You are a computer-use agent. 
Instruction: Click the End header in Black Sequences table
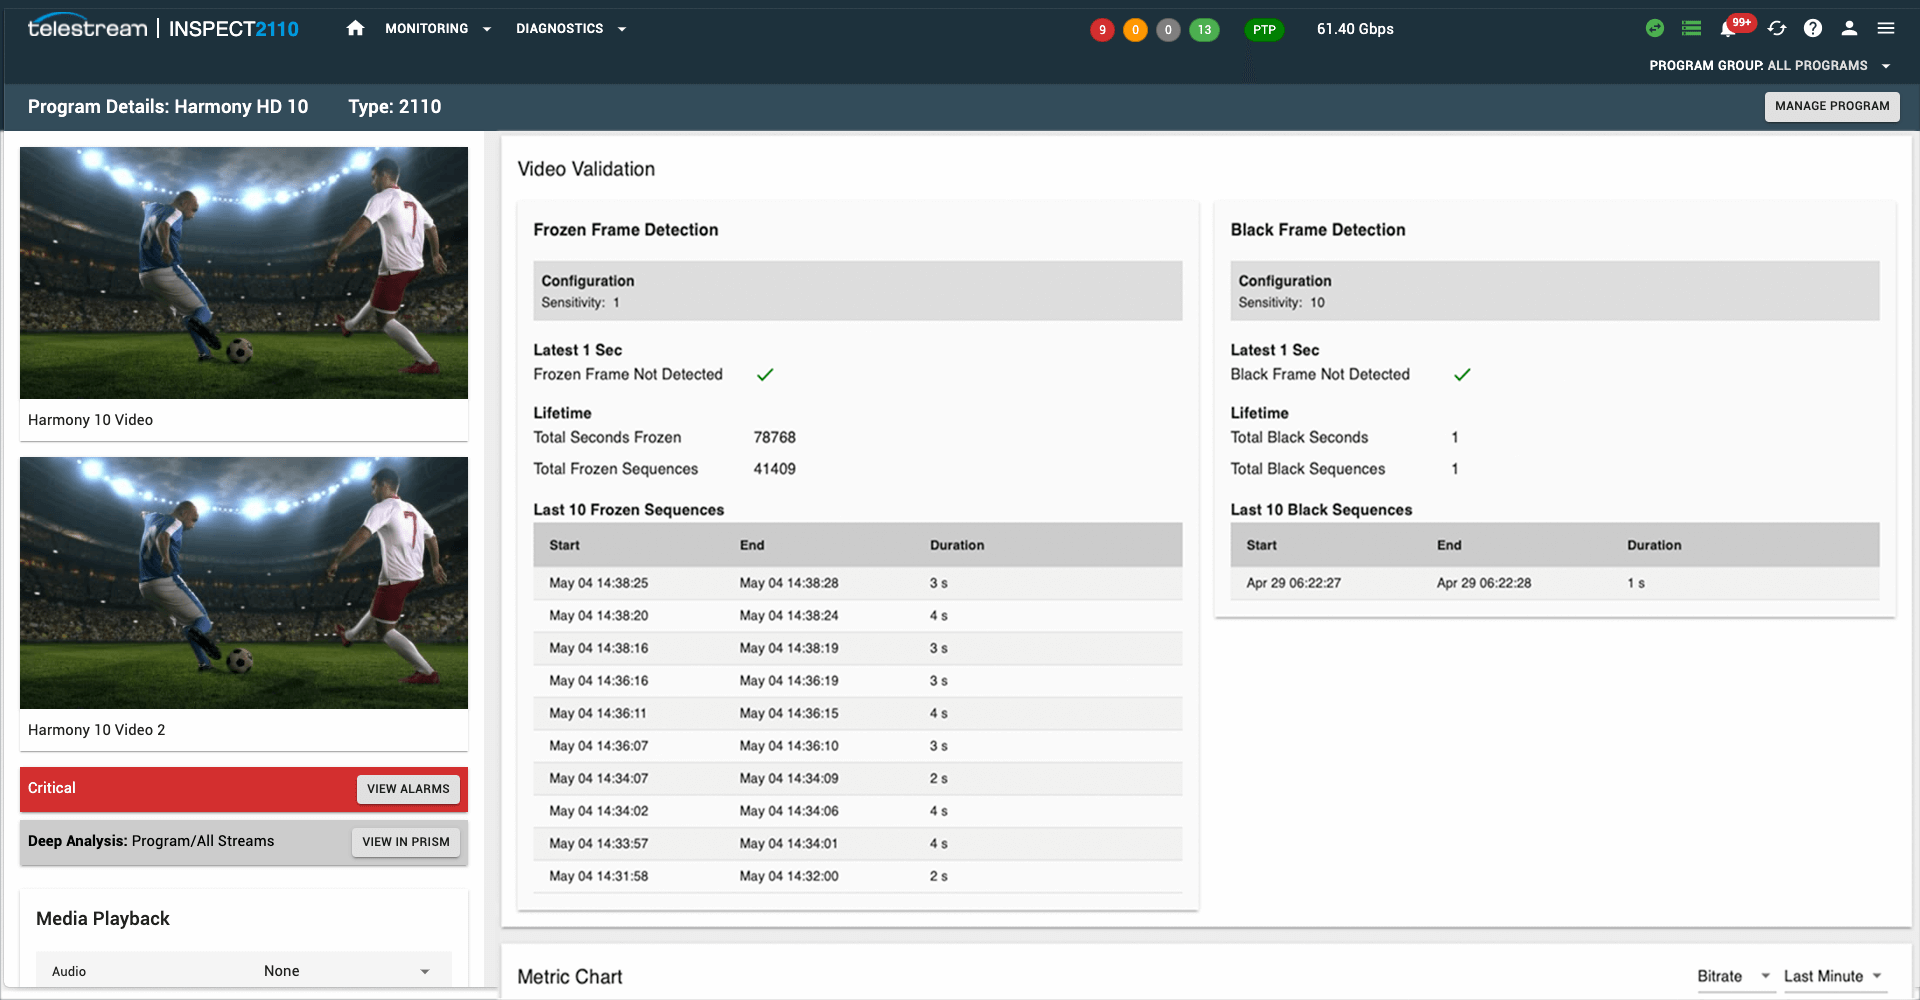point(1449,545)
